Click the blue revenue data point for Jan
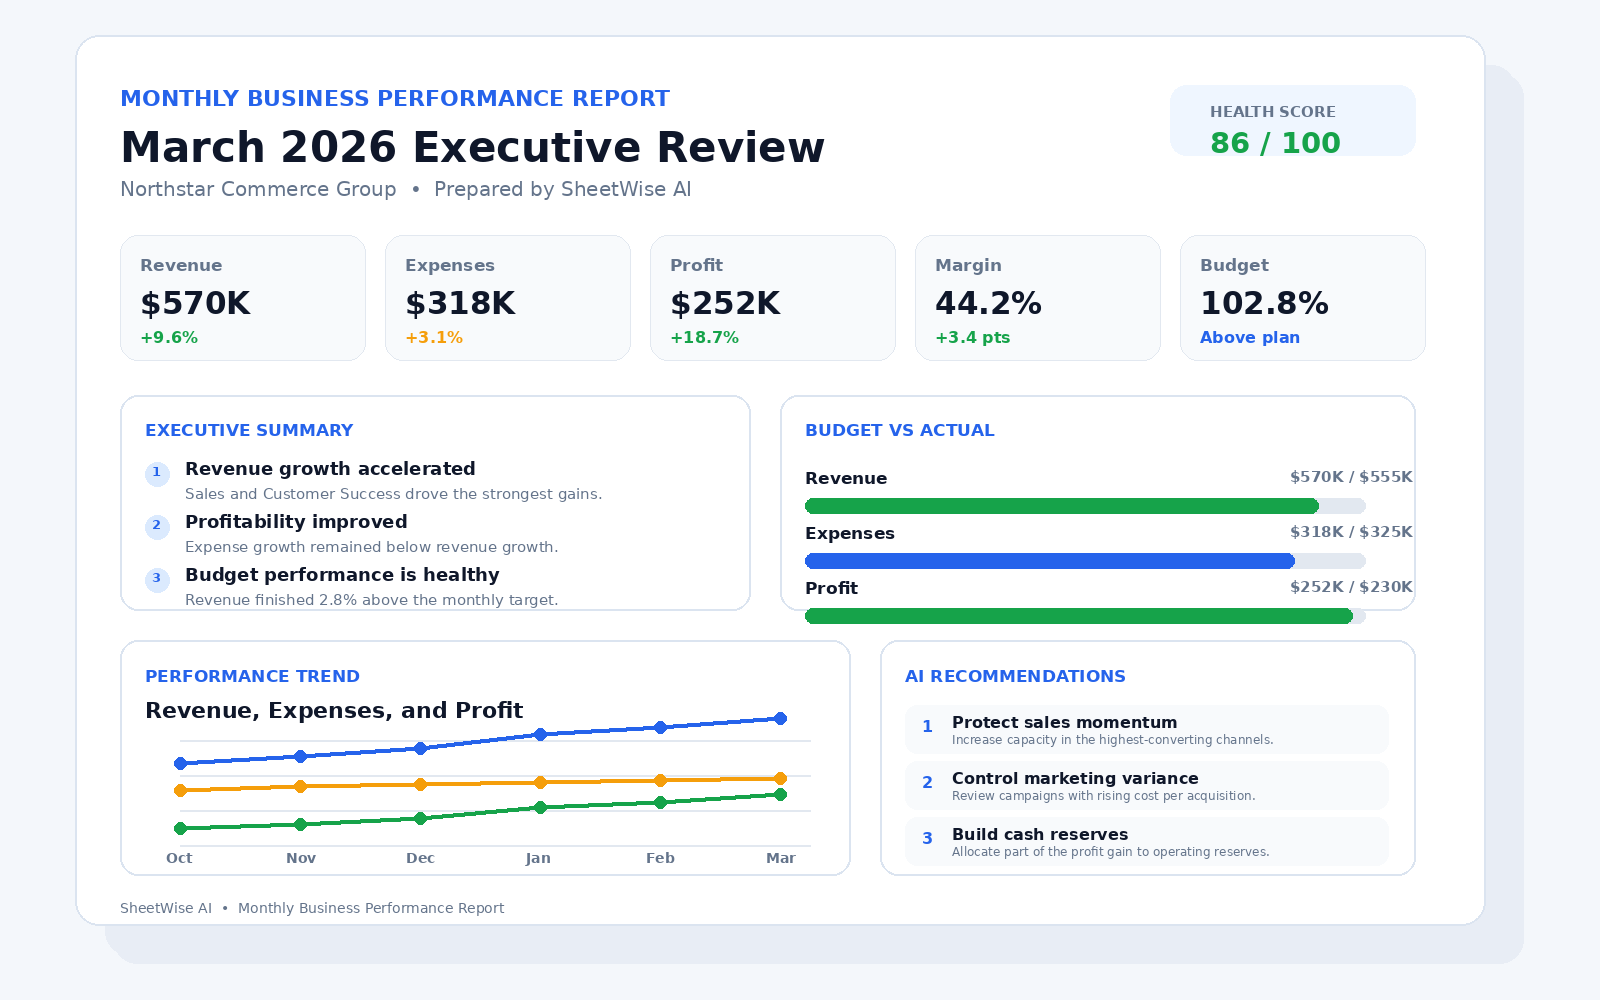Image resolution: width=1600 pixels, height=1000 pixels. pyautogui.click(x=540, y=734)
